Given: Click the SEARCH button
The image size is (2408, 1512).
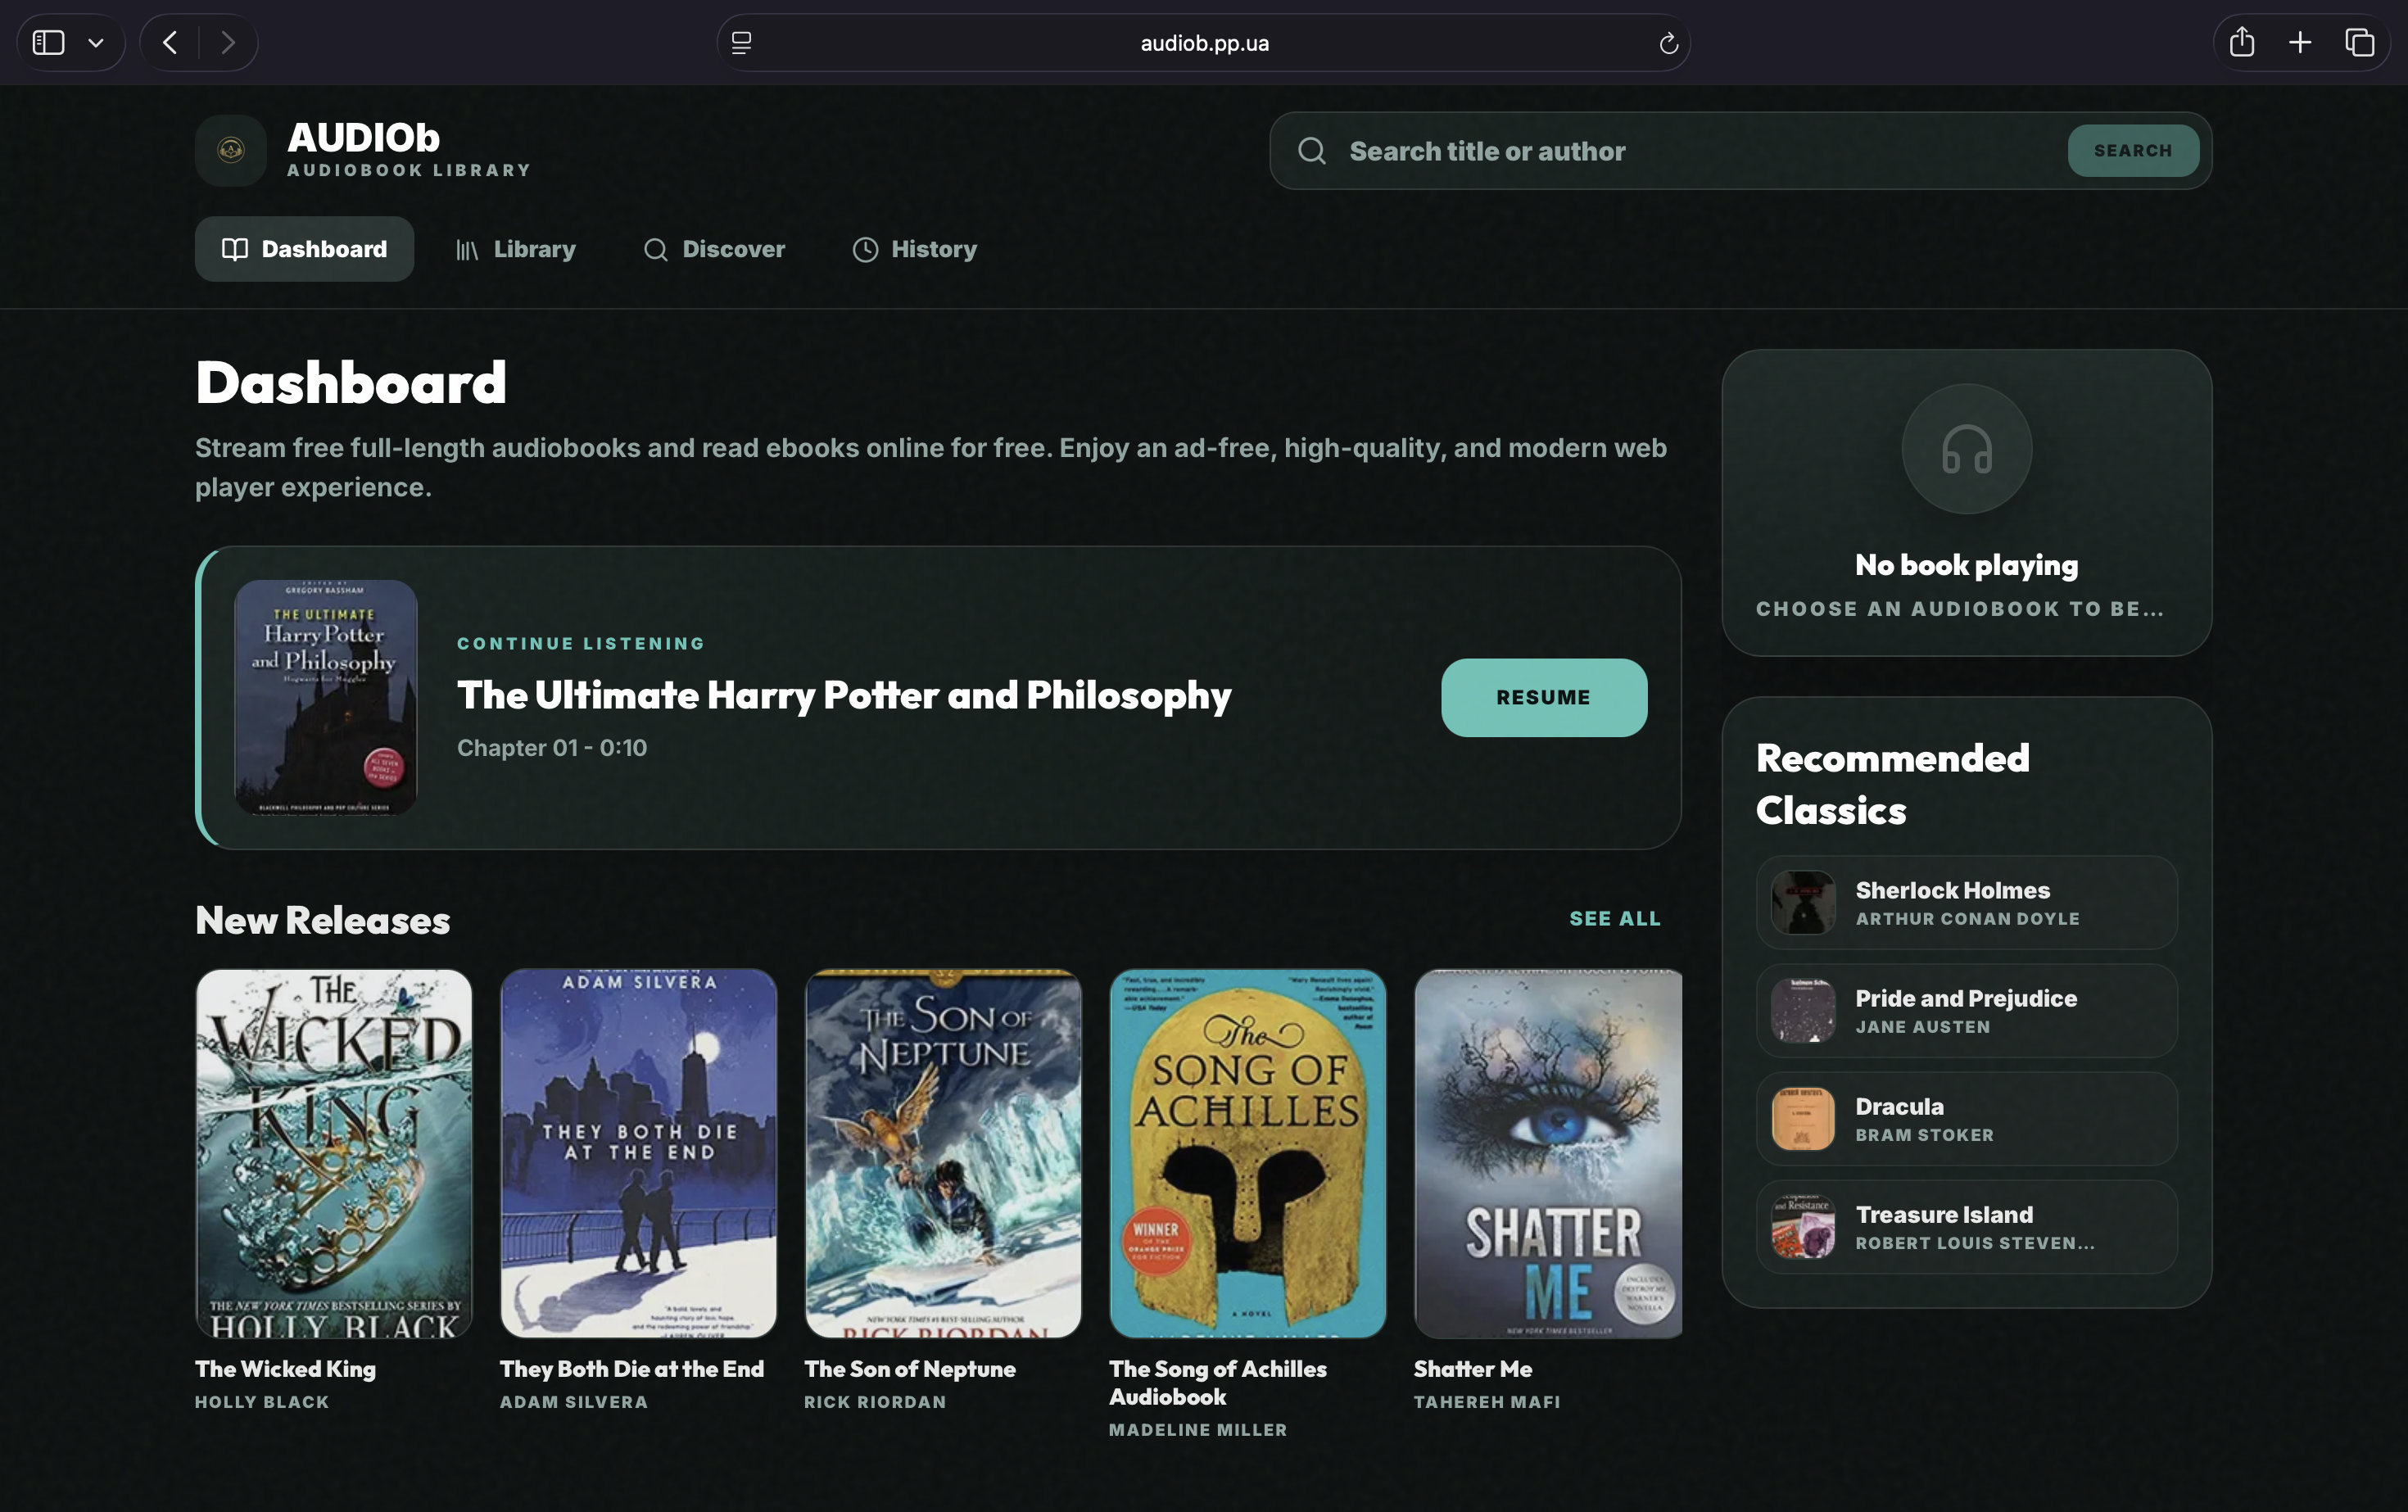Looking at the screenshot, I should pos(2132,151).
